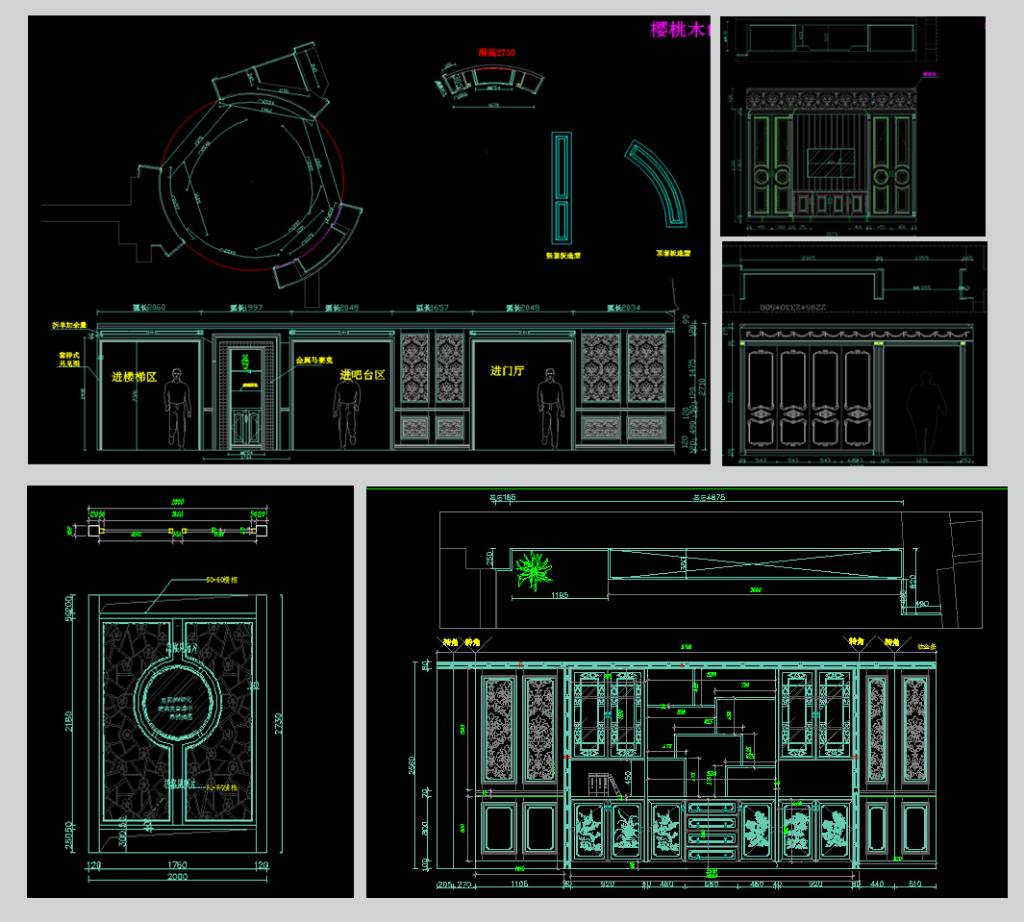
Task: Click the 510 dimension at the bookcase's bottom right
Action: coord(914,883)
